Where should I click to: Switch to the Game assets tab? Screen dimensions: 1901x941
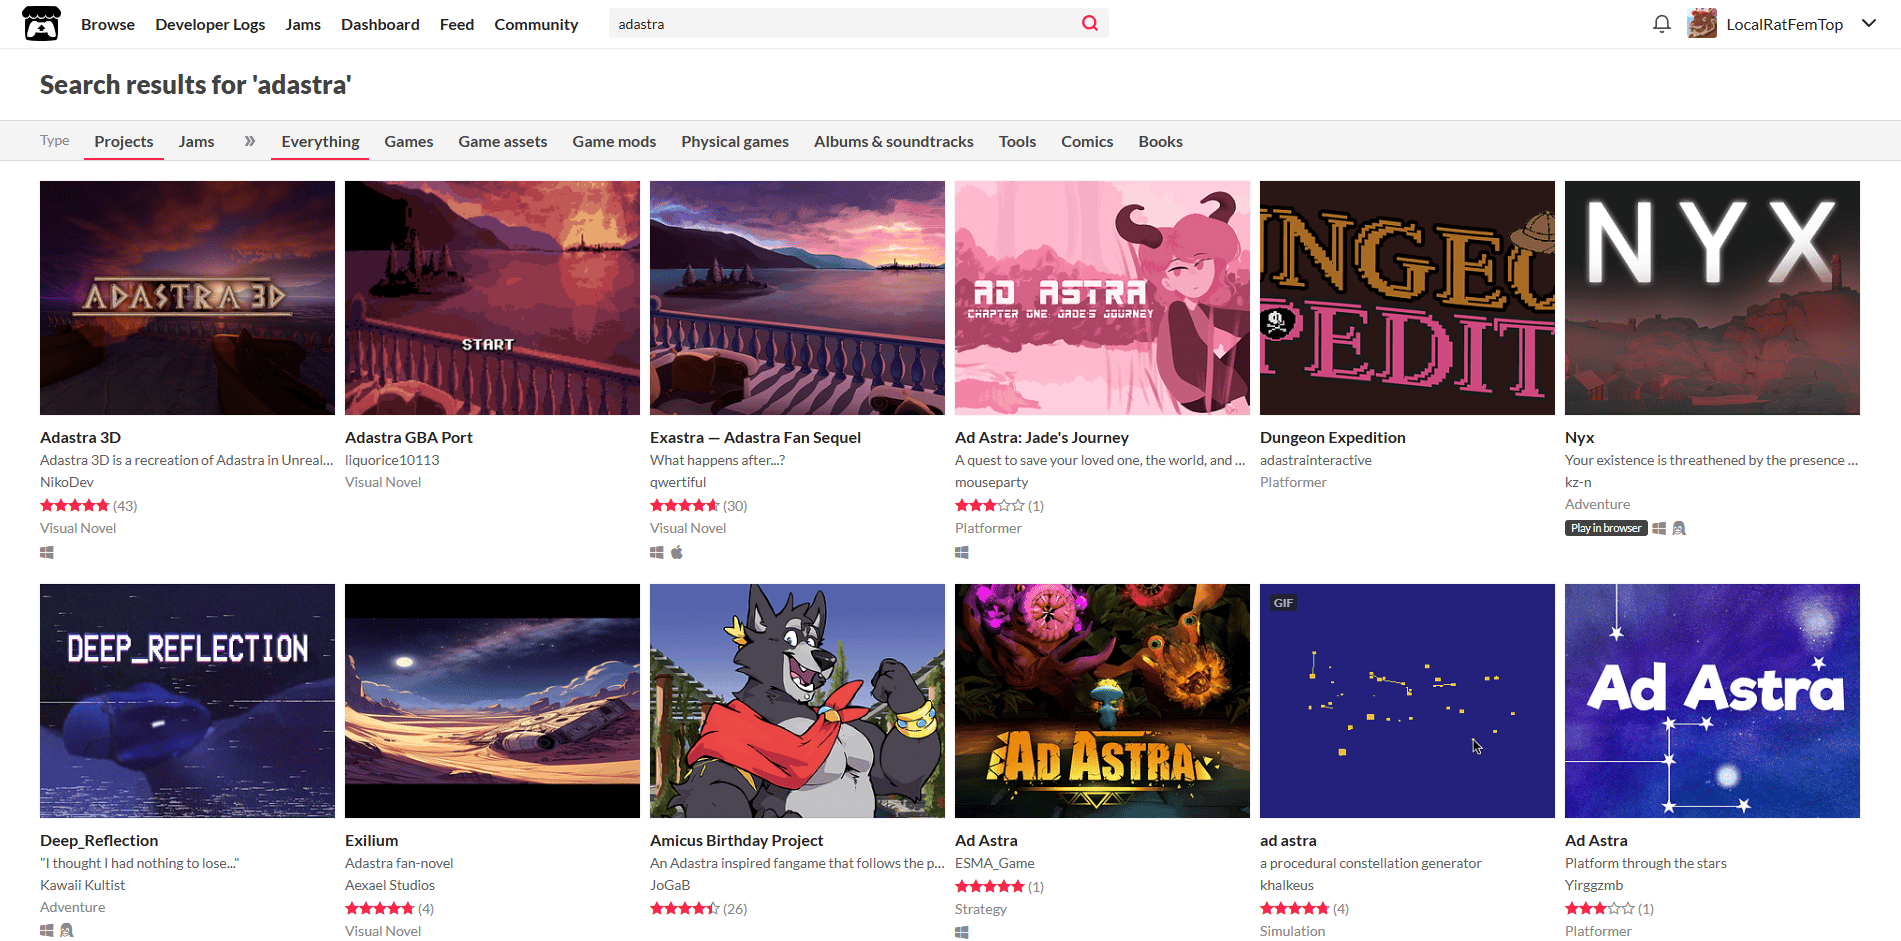coord(503,141)
